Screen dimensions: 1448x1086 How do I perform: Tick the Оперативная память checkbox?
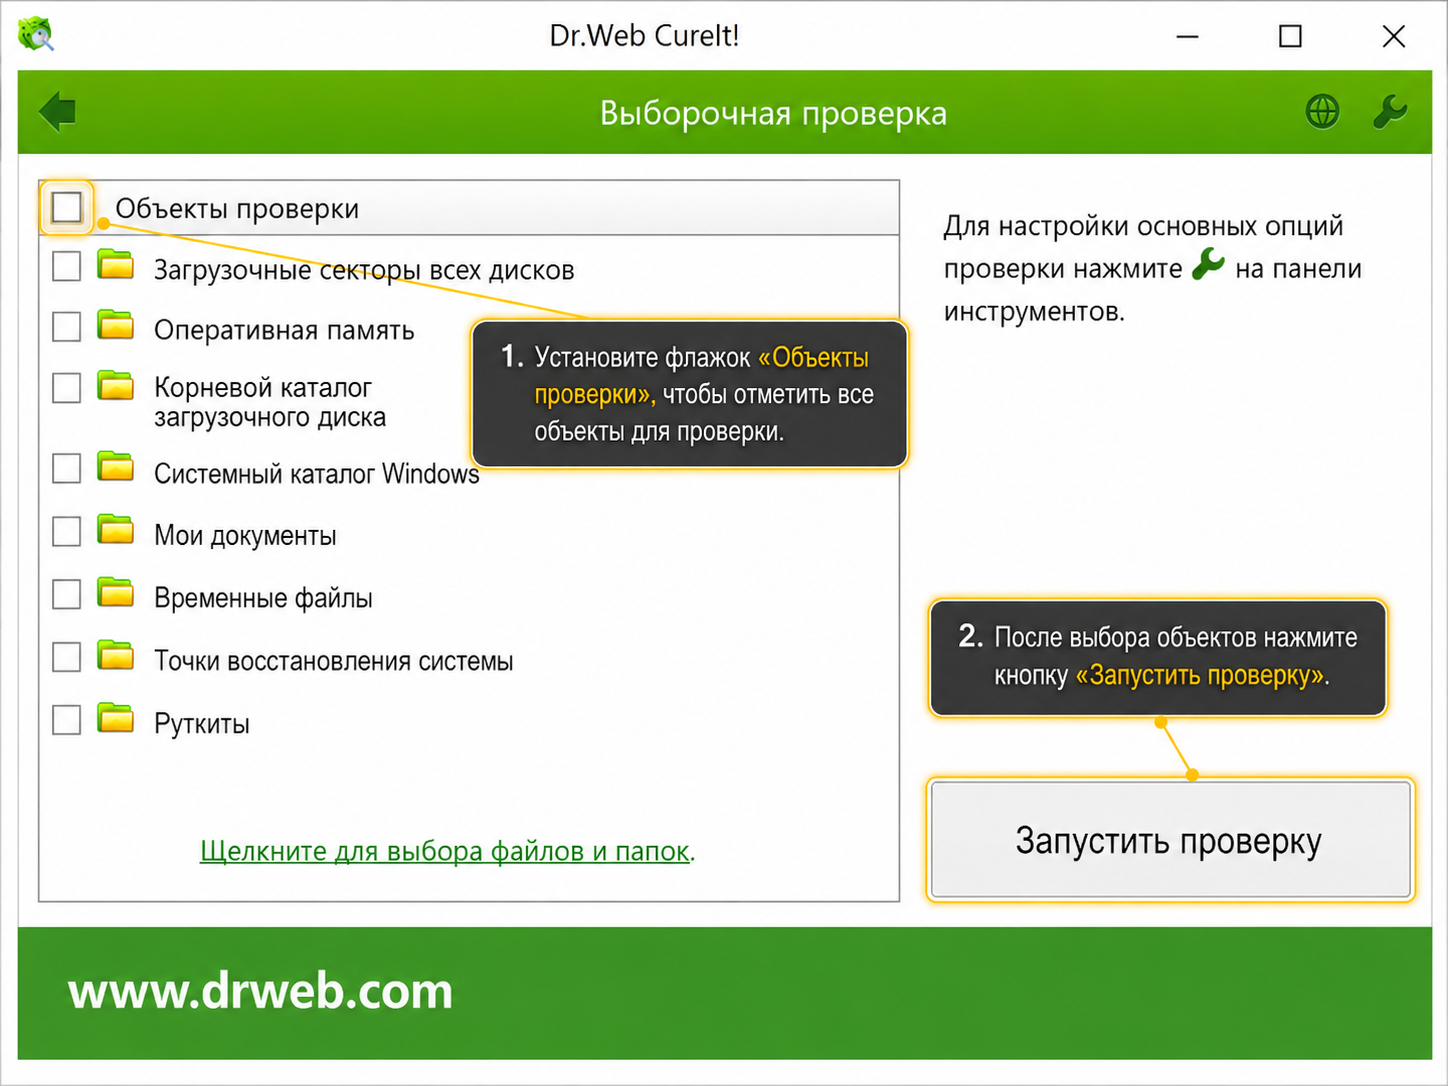click(67, 327)
